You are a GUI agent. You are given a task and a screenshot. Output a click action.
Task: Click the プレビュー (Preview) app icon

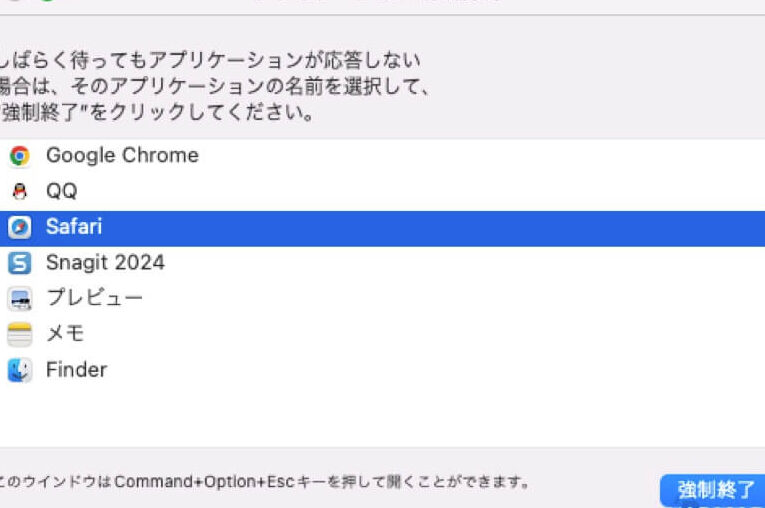pos(19,299)
